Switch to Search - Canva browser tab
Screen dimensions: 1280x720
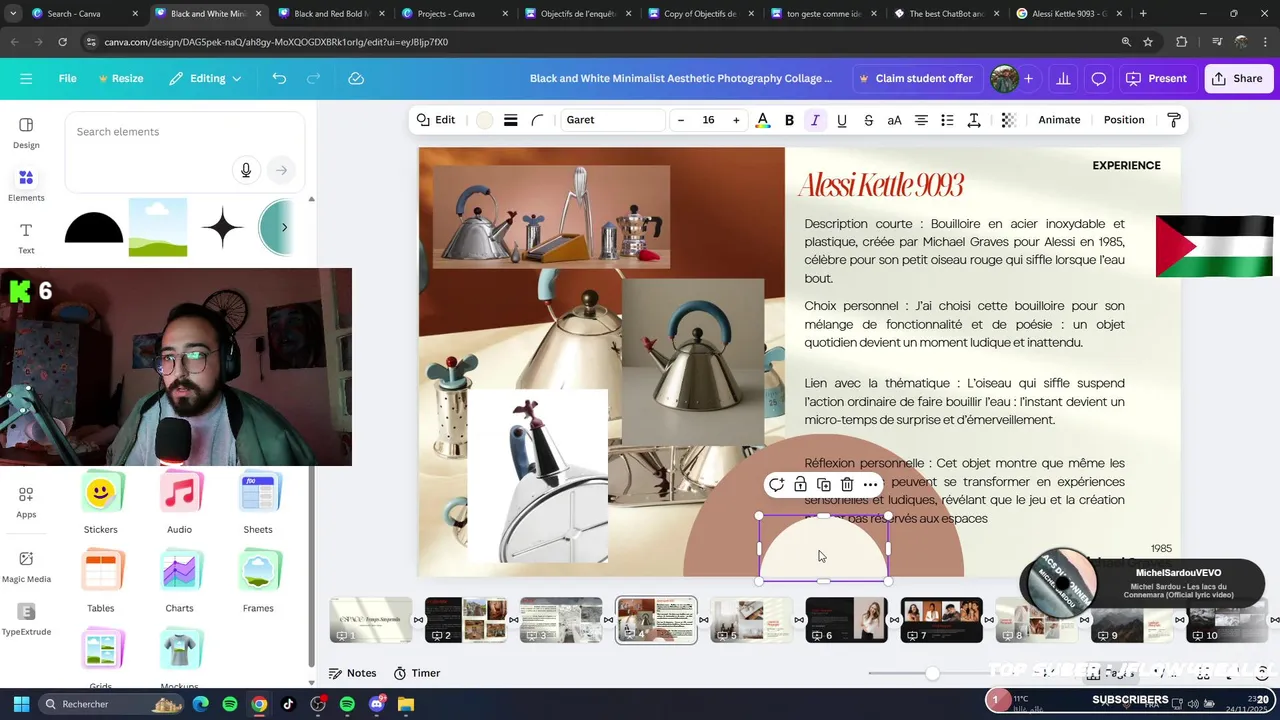(x=84, y=14)
